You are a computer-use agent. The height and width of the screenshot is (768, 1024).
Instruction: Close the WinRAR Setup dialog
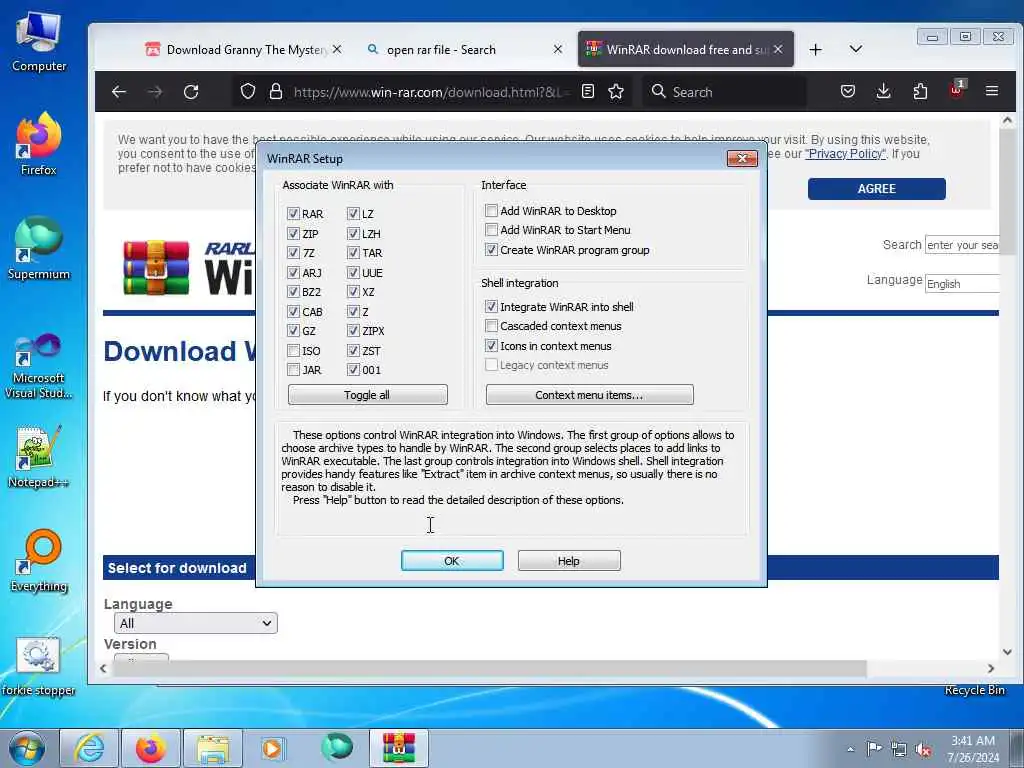[742, 158]
